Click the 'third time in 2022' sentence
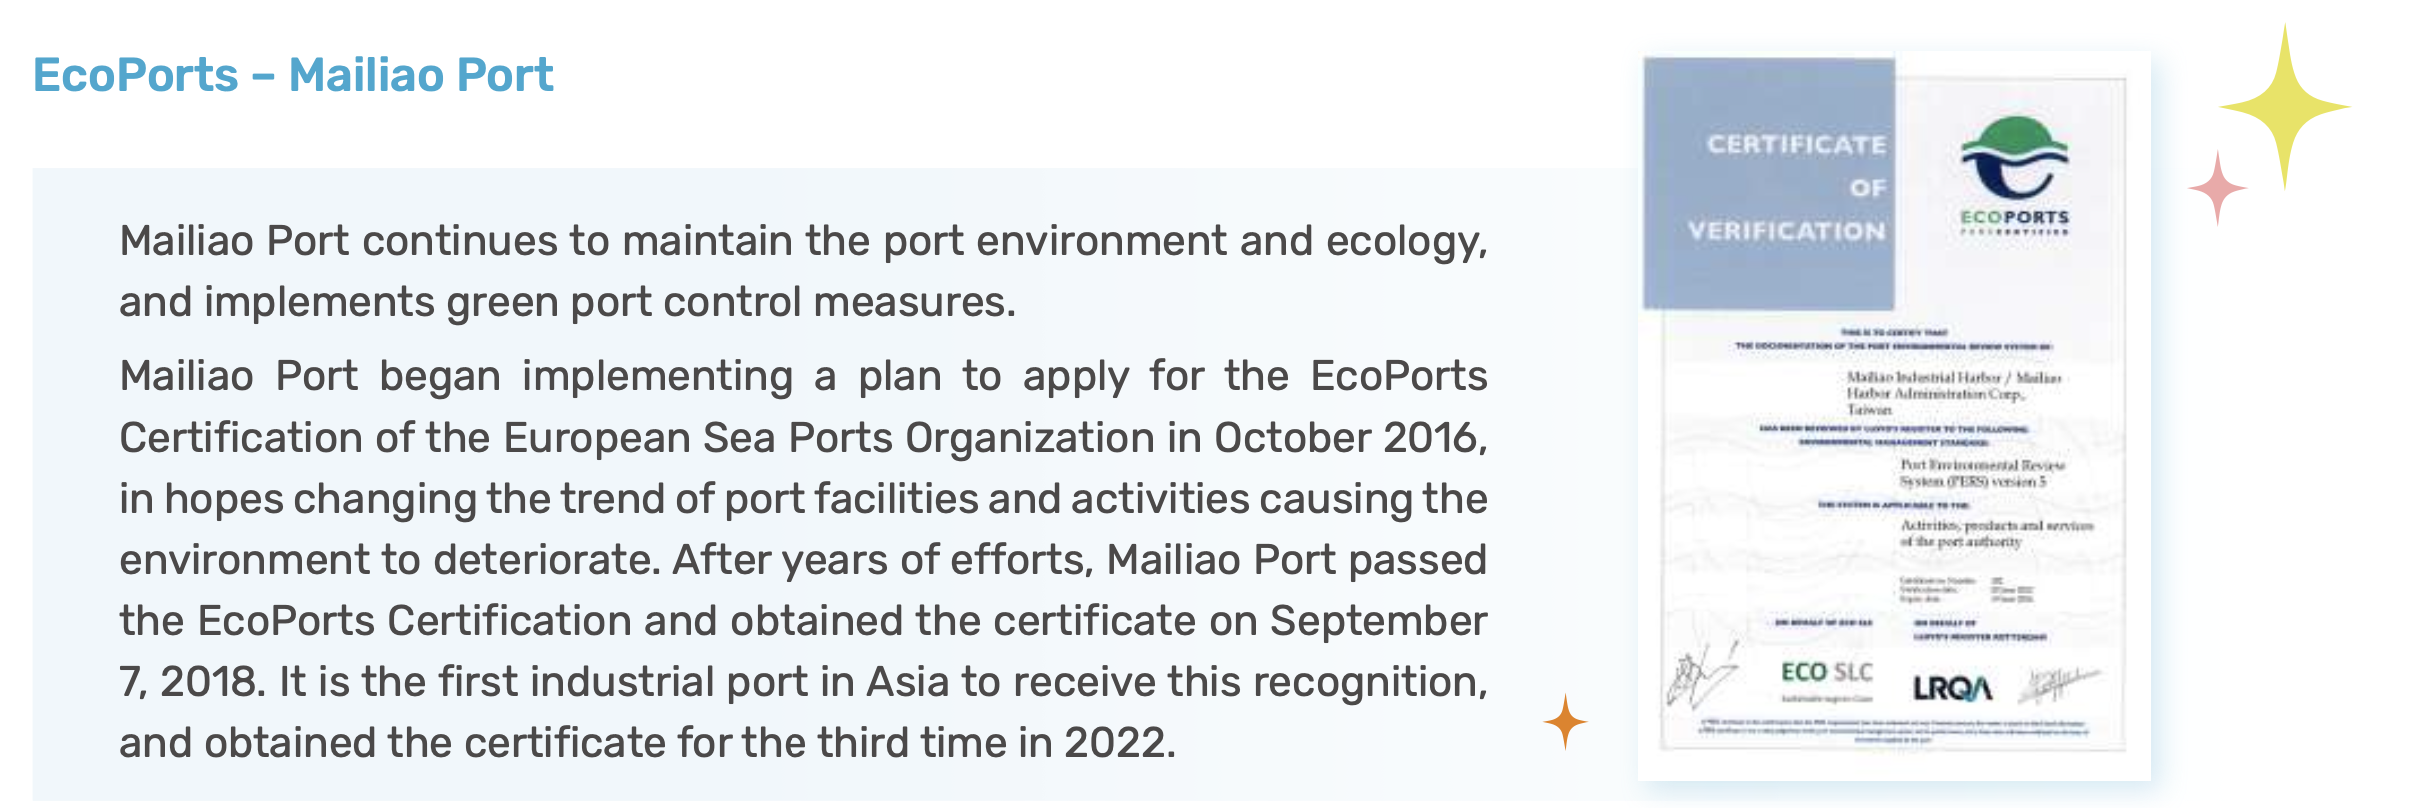This screenshot has height=808, width=2416. pos(994,743)
